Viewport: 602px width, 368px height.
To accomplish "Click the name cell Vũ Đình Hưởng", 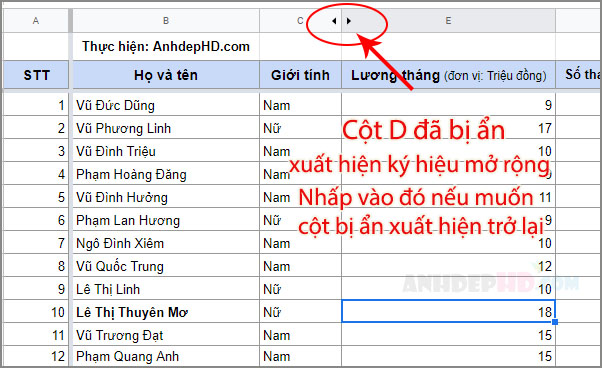I will [x=166, y=197].
